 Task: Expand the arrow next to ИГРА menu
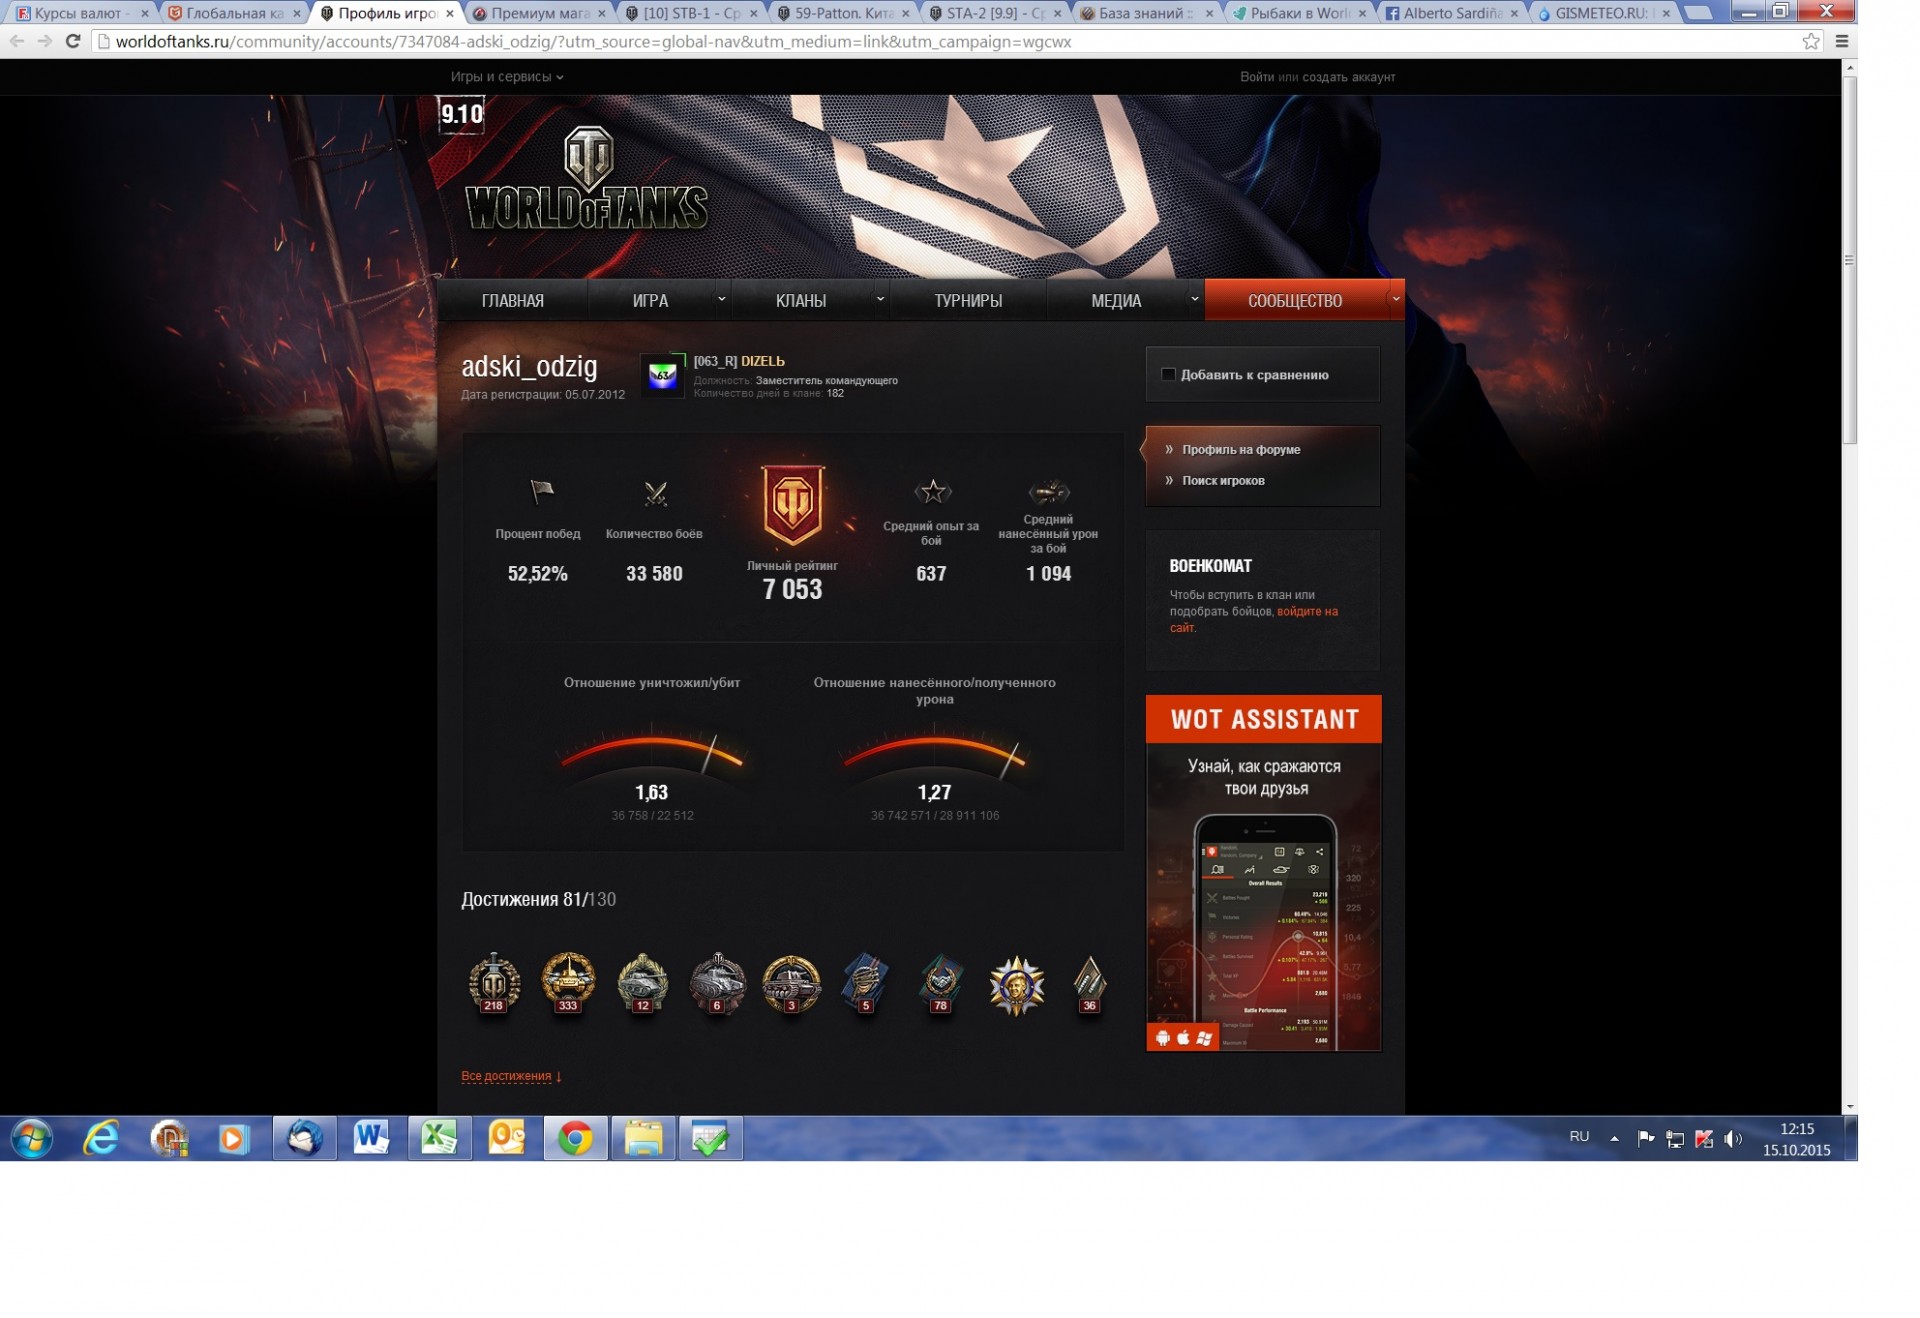[721, 299]
